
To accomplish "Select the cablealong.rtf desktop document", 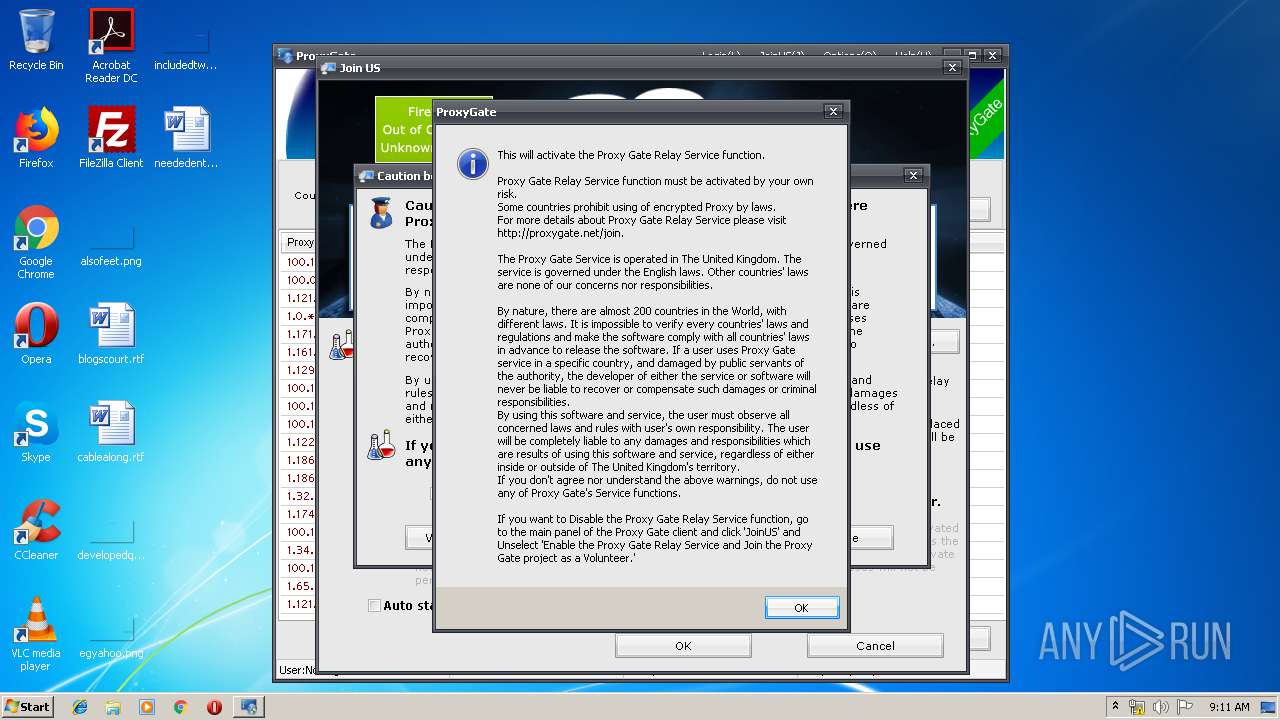I will [111, 432].
